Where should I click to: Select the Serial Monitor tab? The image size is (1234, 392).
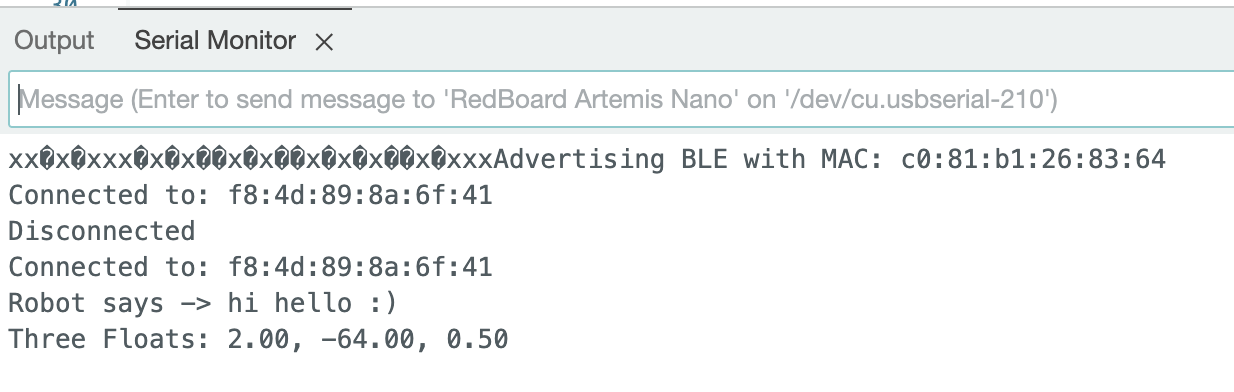(215, 41)
